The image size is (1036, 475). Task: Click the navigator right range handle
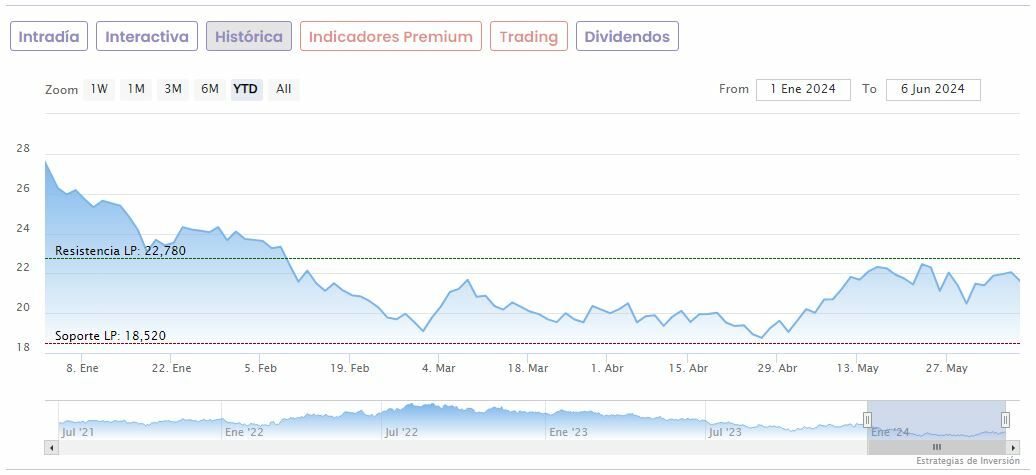1005,420
